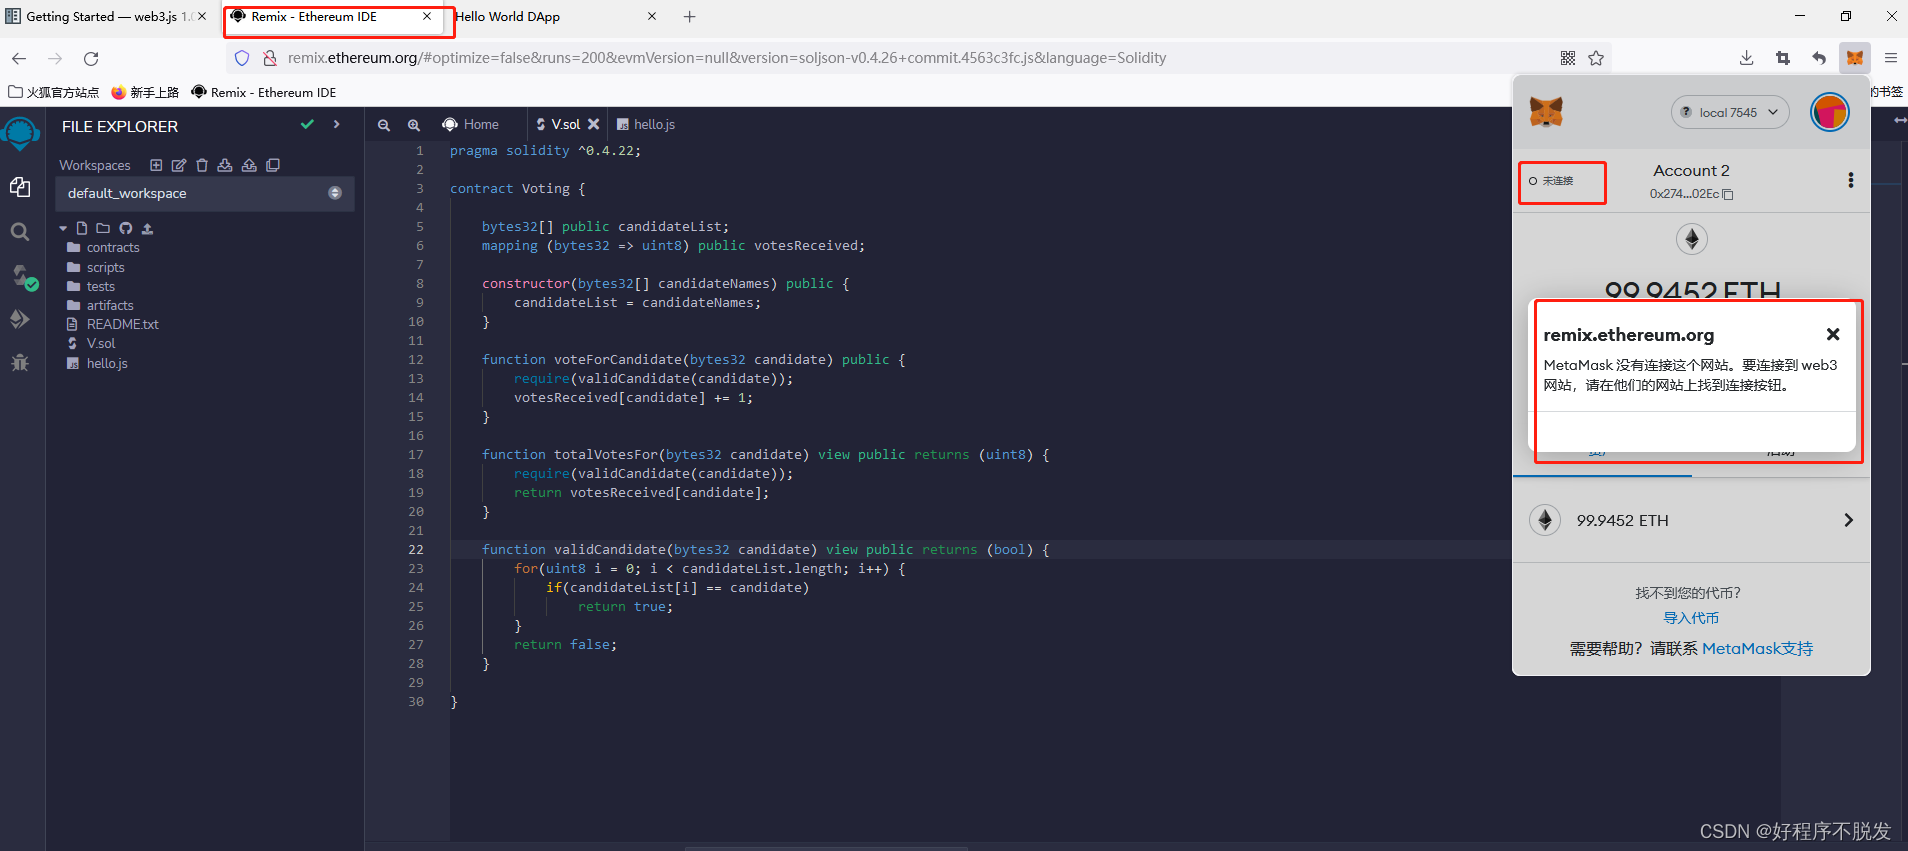The width and height of the screenshot is (1908, 851).
Task: Open the QR code icon in address bar
Action: [x=1568, y=58]
